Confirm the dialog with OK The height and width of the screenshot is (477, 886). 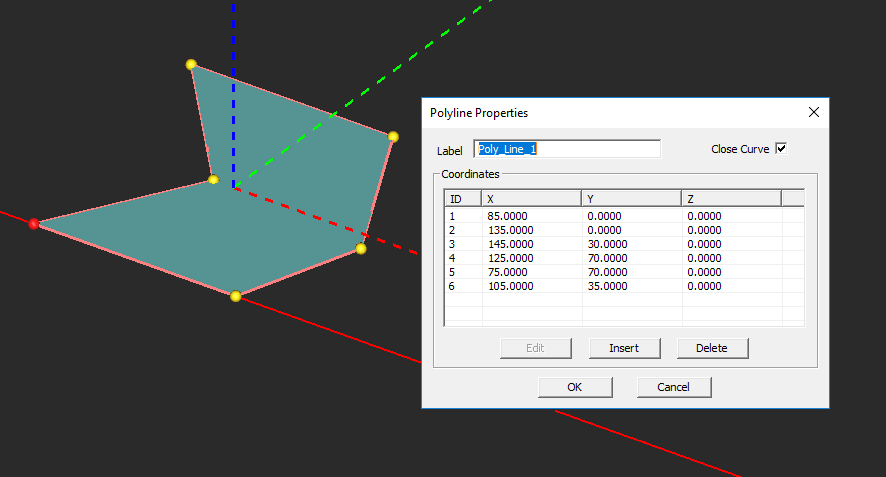click(574, 387)
